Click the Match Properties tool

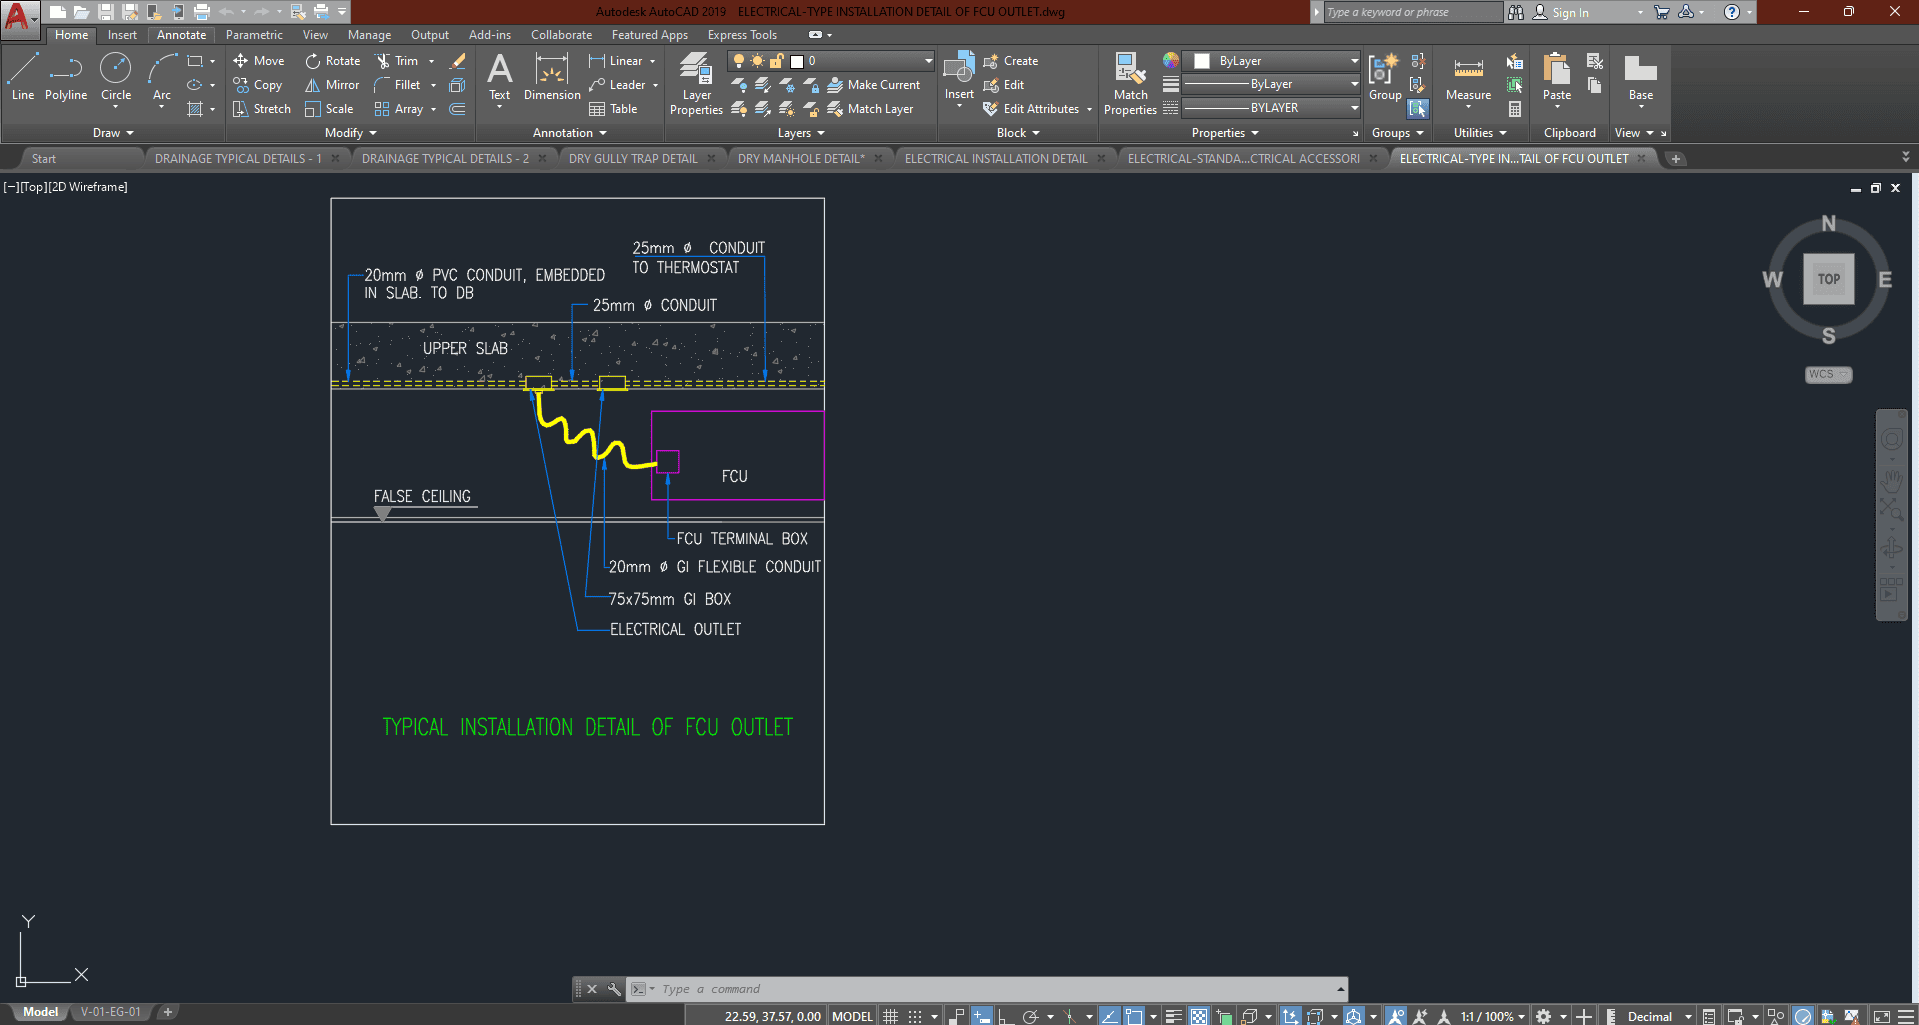1130,84
